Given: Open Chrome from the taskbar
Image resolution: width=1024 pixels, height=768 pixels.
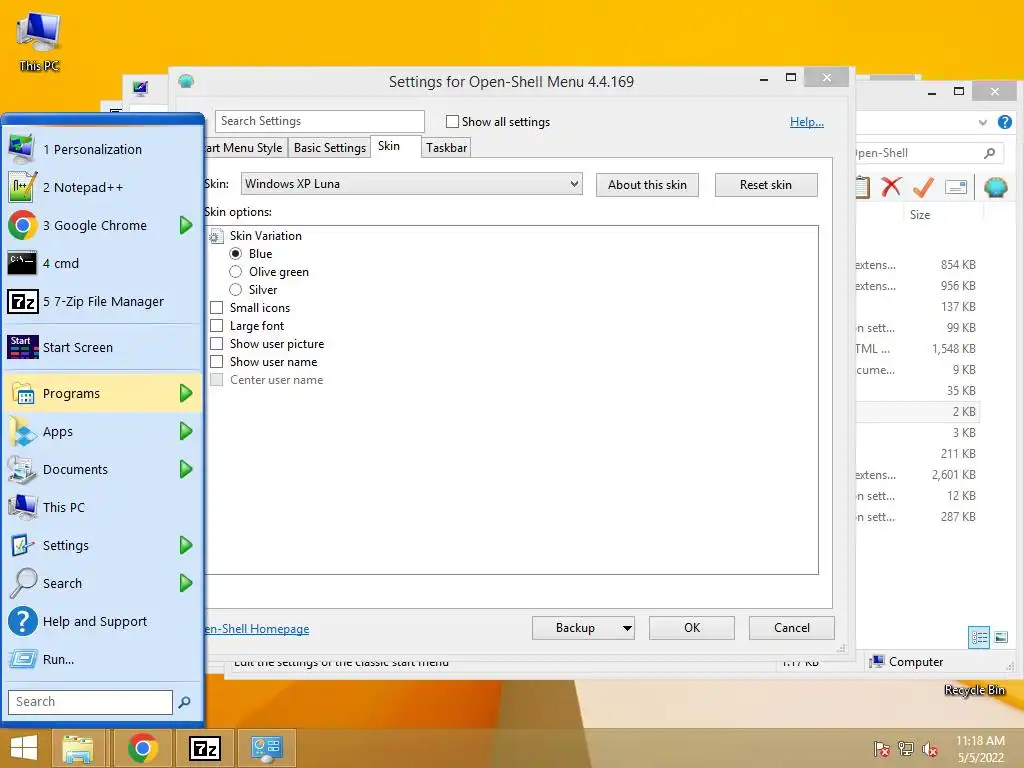Looking at the screenshot, I should pyautogui.click(x=142, y=748).
